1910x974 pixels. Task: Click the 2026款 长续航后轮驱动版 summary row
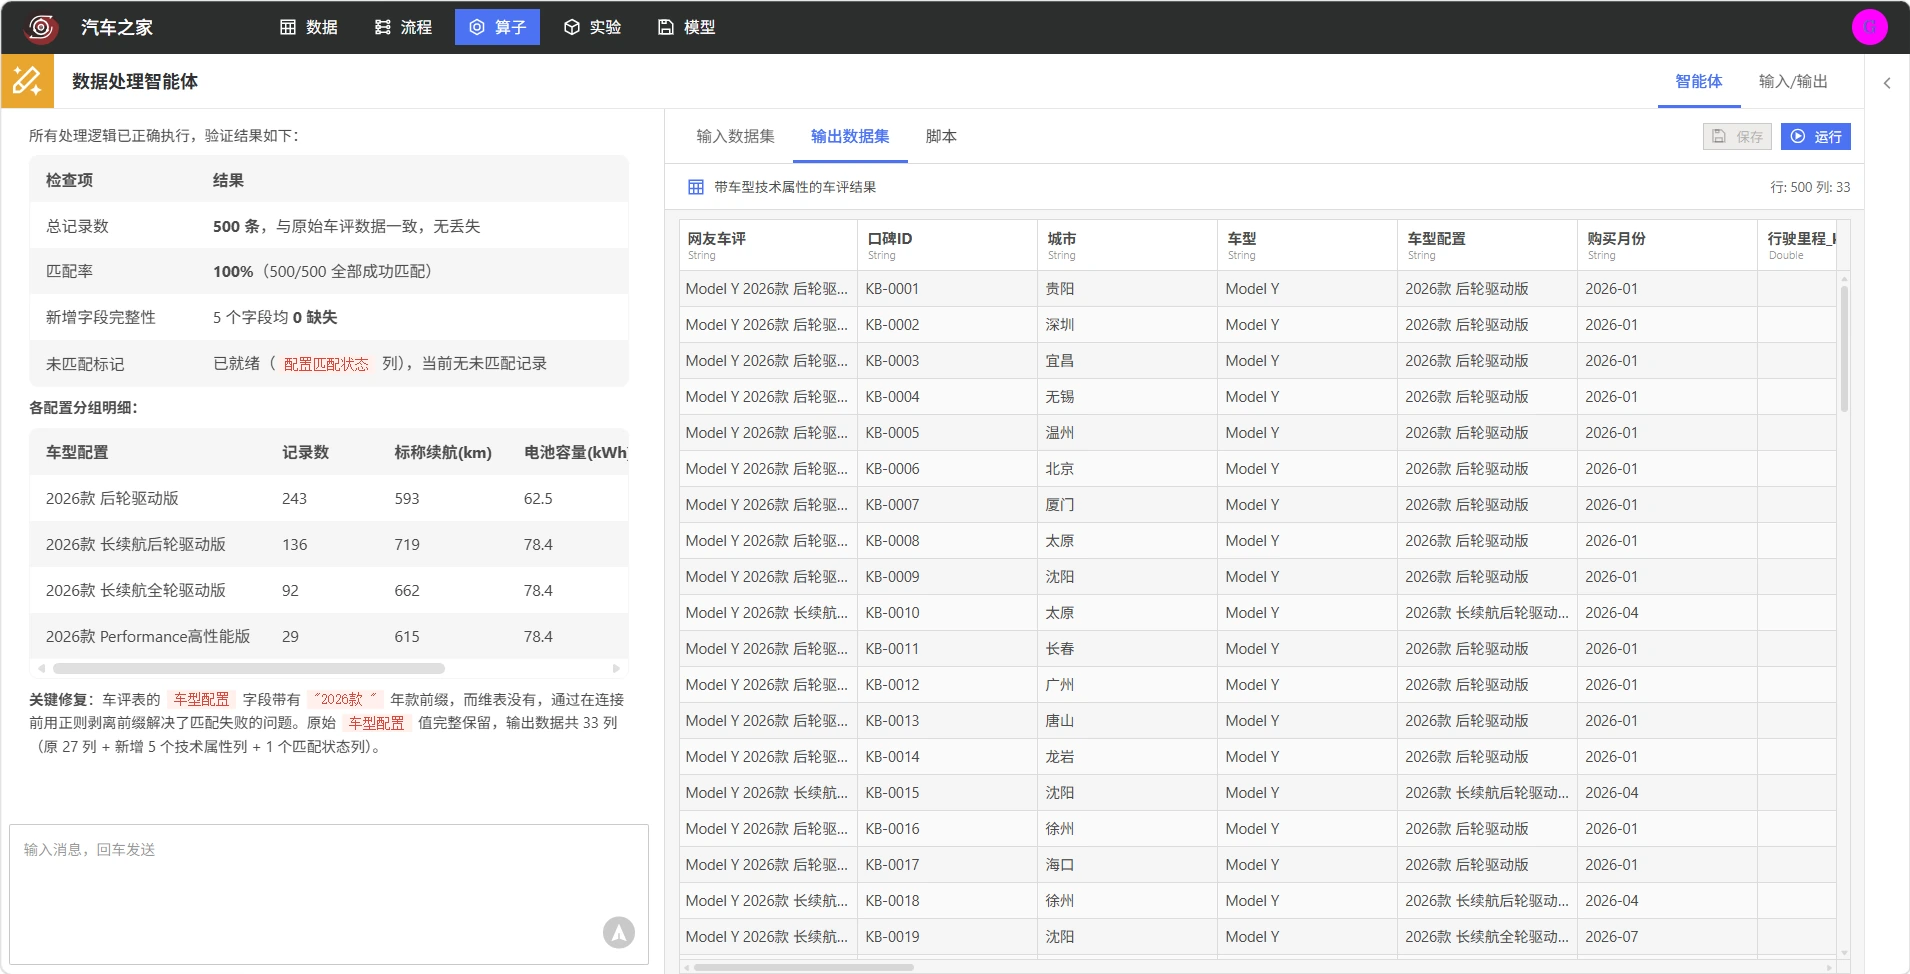pyautogui.click(x=329, y=544)
